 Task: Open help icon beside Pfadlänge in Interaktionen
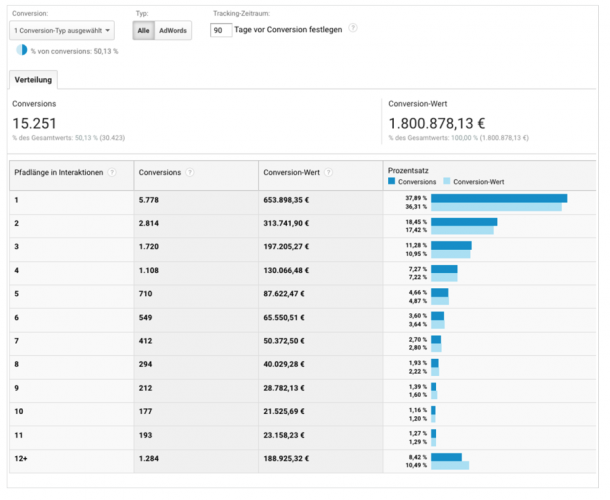(x=112, y=172)
